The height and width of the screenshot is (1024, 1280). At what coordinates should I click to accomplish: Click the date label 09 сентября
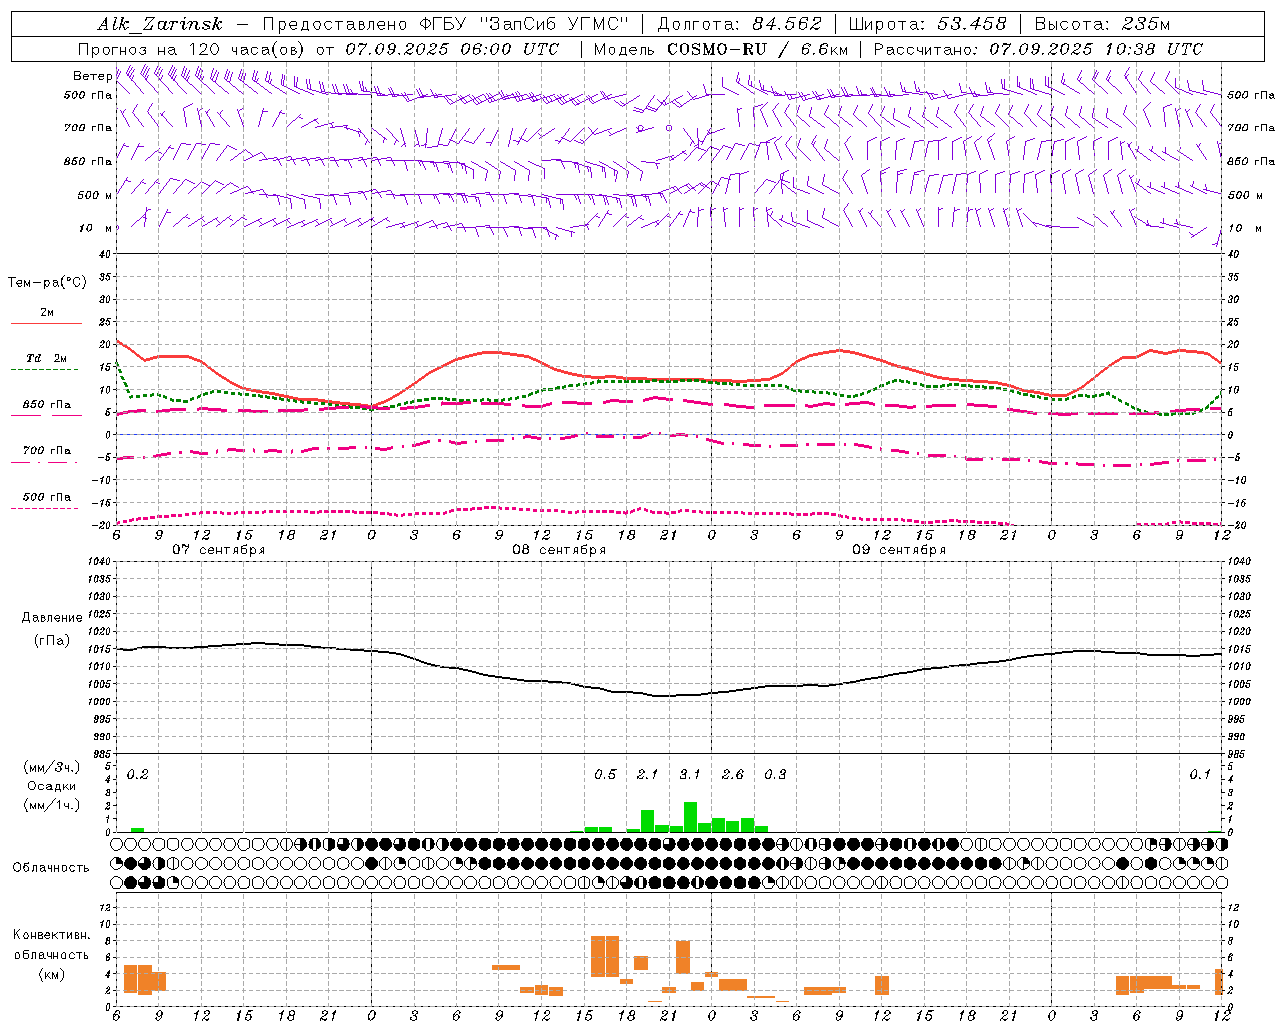pos(899,550)
